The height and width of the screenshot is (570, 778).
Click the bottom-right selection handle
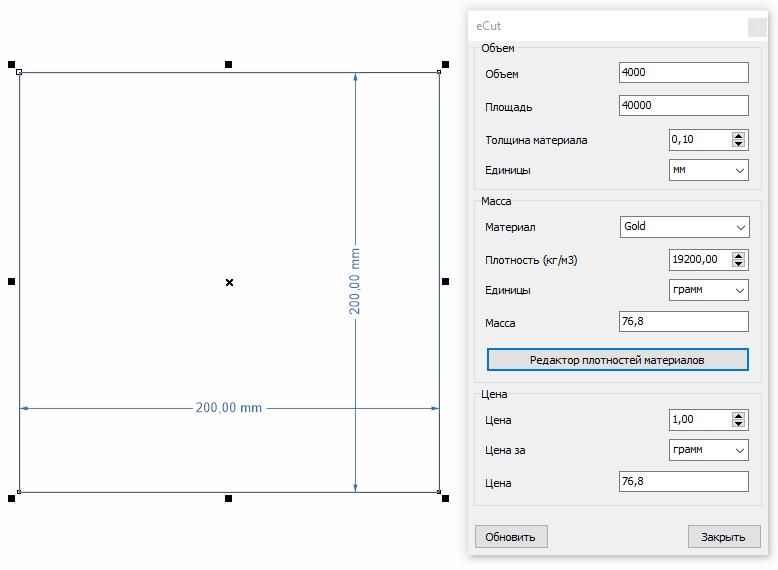coord(446,498)
